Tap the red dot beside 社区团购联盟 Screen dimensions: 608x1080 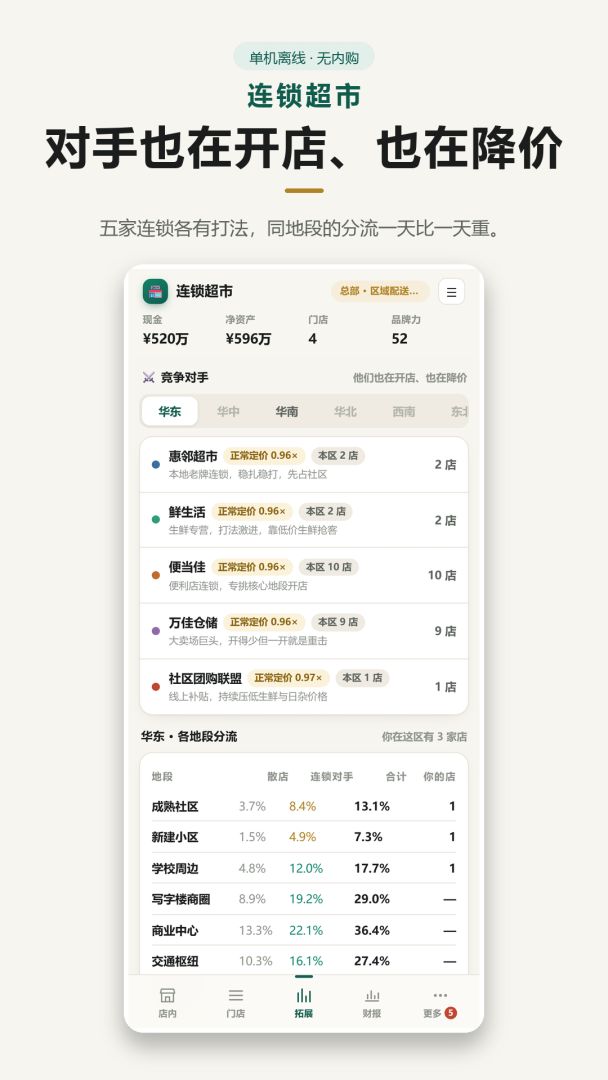tap(156, 687)
